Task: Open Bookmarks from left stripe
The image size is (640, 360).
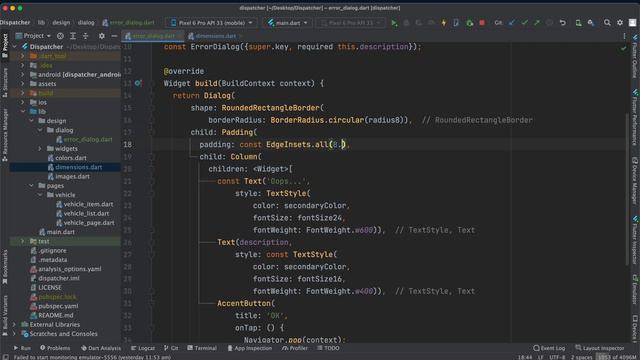Action: [x=5, y=267]
